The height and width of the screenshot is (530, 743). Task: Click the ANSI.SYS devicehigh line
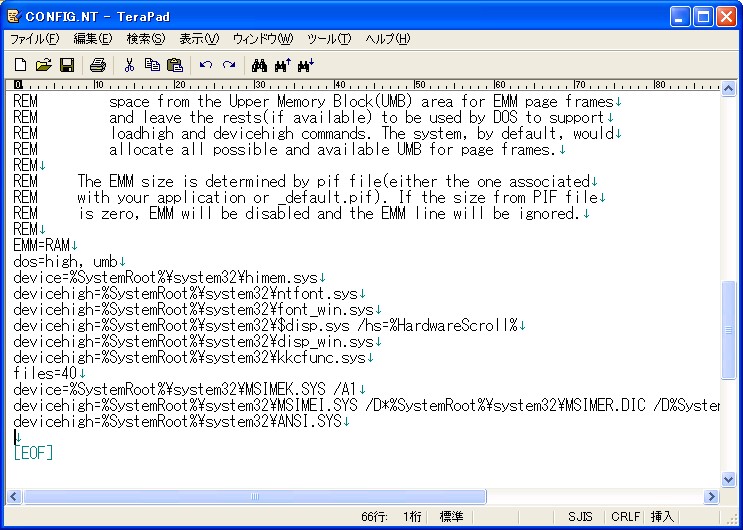(x=181, y=421)
